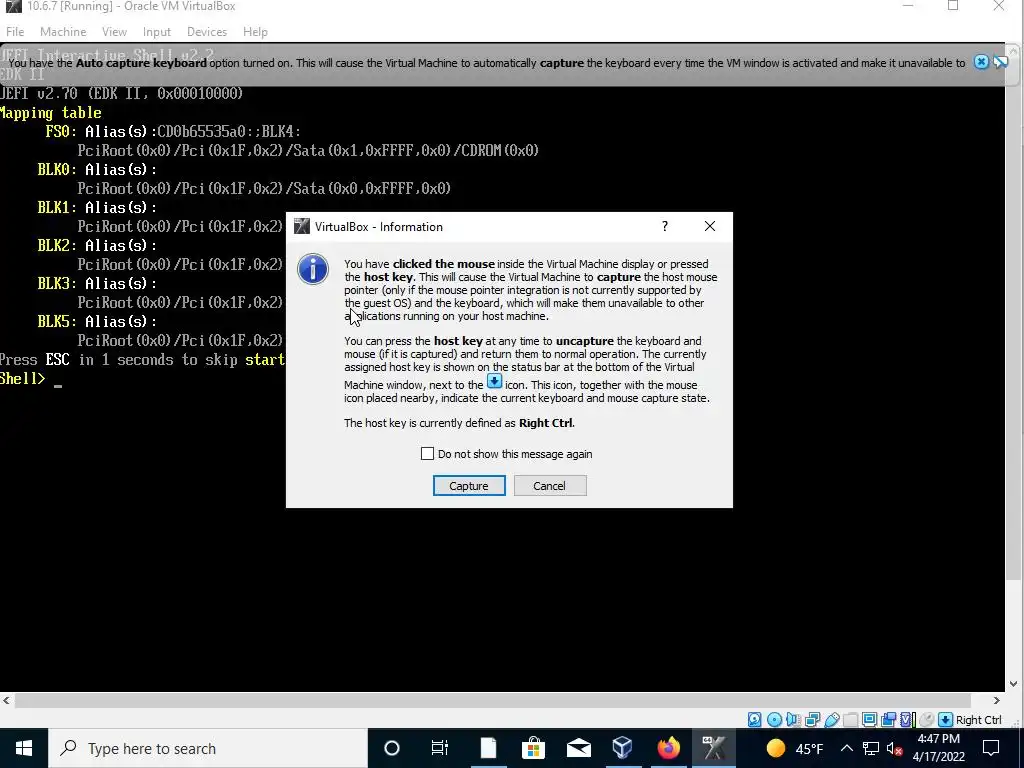Open Task View on the taskbar
Screen dimensions: 1024x768
pos(440,748)
